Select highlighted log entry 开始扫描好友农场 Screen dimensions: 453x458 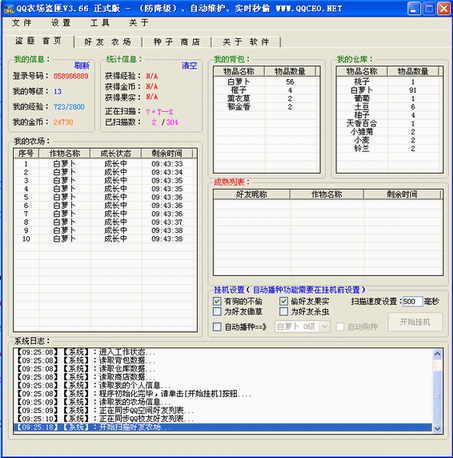click(x=223, y=427)
